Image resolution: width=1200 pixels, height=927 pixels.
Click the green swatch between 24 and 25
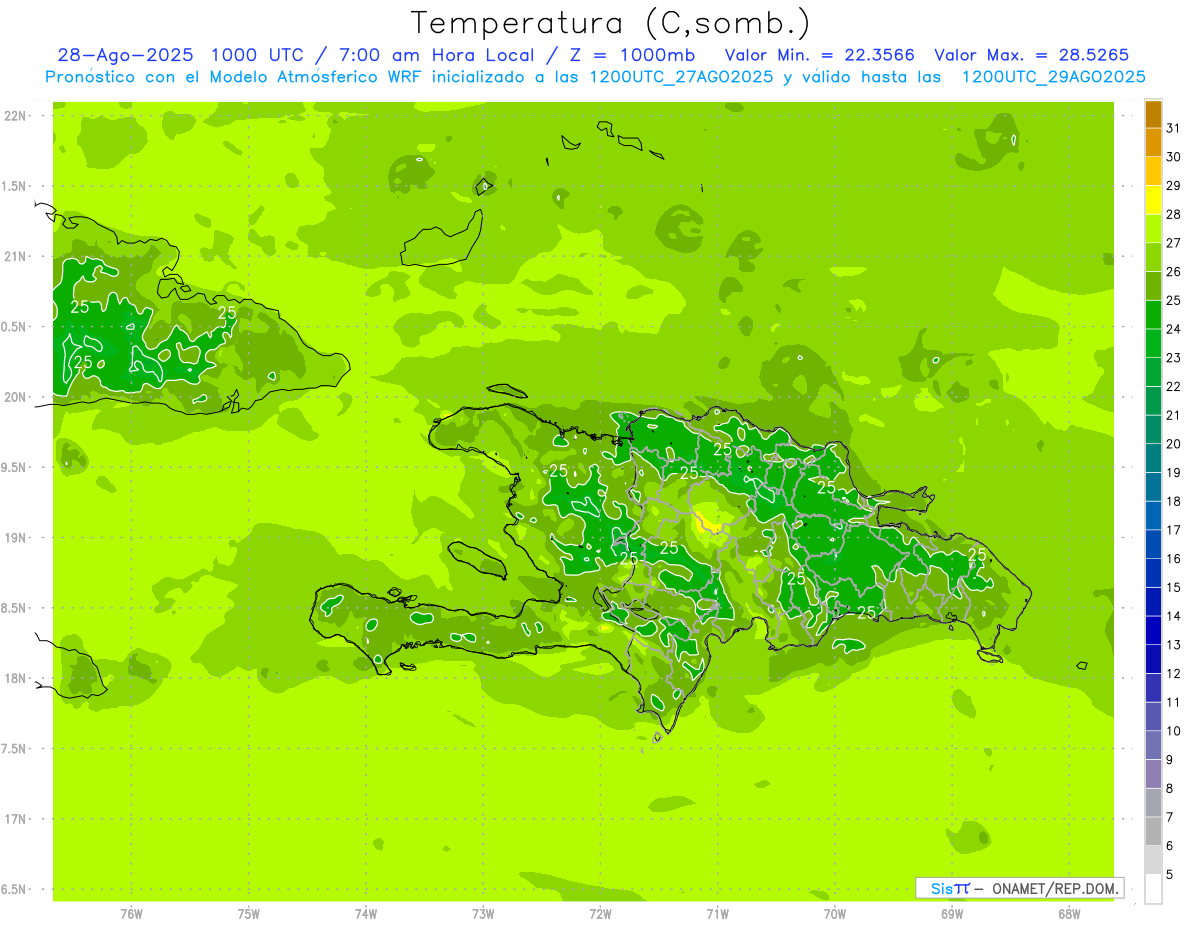pos(1153,315)
